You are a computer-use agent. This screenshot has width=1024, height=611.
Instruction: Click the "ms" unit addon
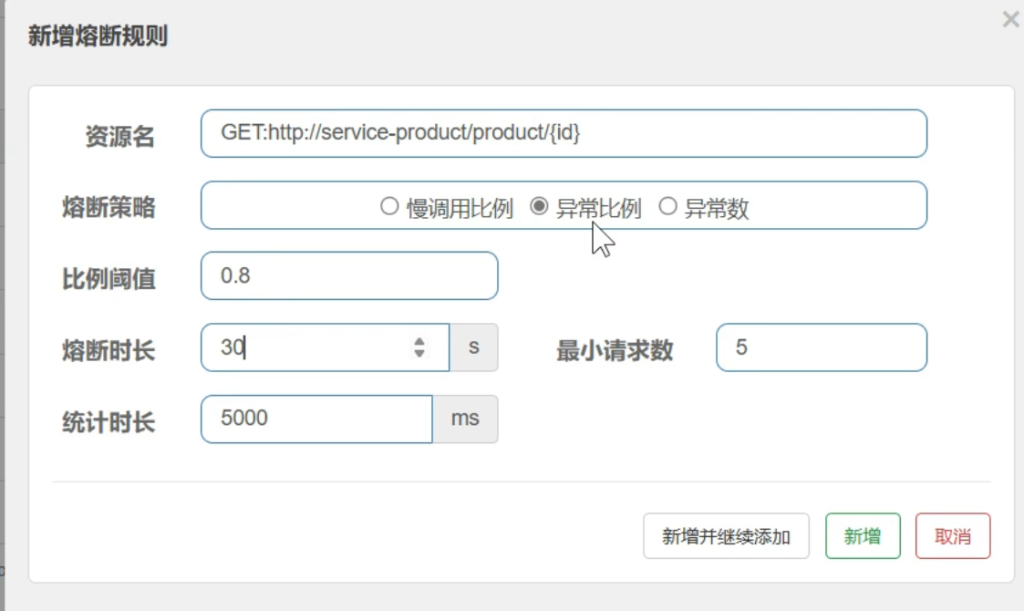coord(465,419)
